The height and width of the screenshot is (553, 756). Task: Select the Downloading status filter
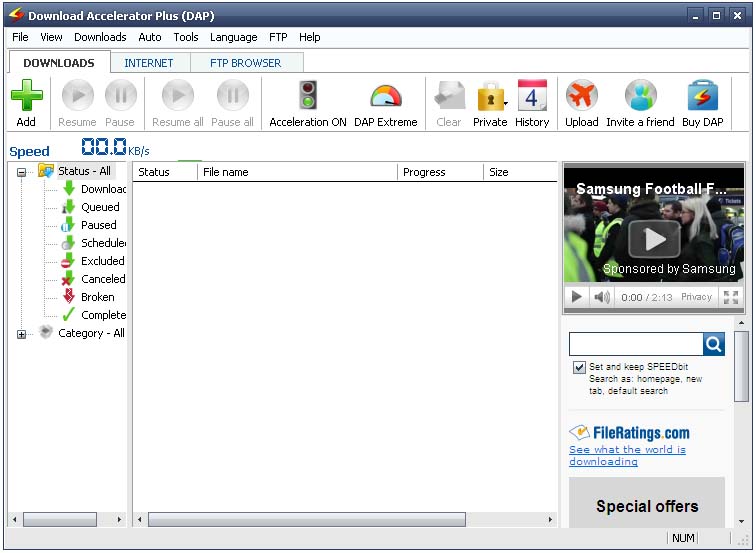94,189
